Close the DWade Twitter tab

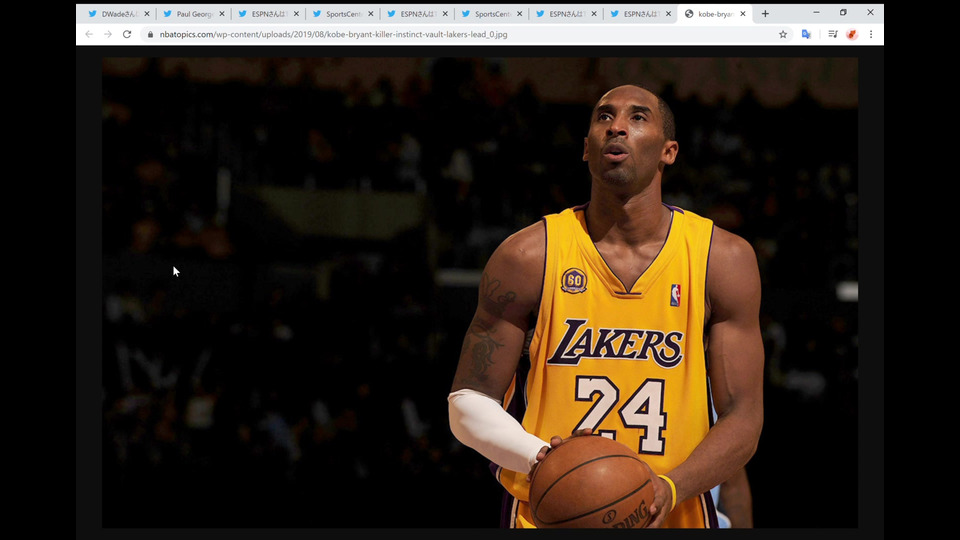[147, 14]
